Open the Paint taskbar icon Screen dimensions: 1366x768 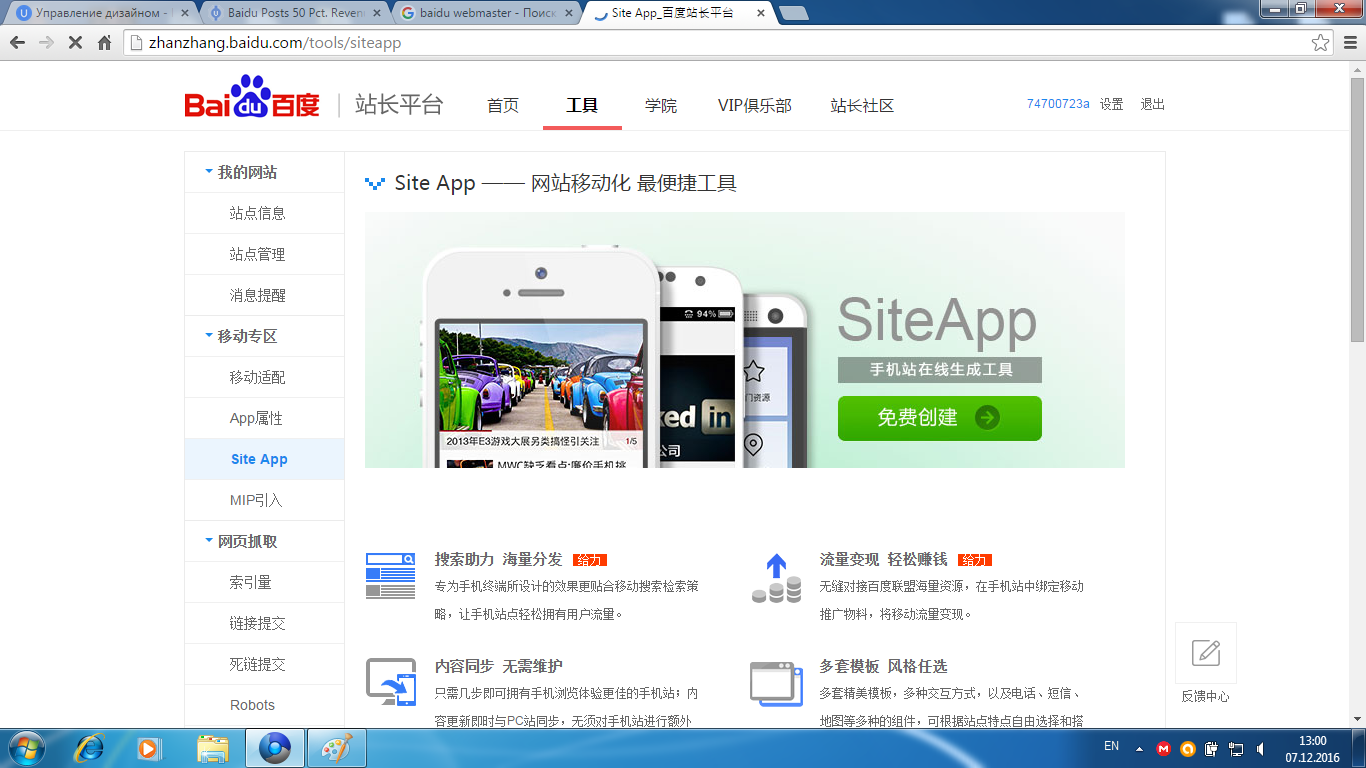point(336,748)
